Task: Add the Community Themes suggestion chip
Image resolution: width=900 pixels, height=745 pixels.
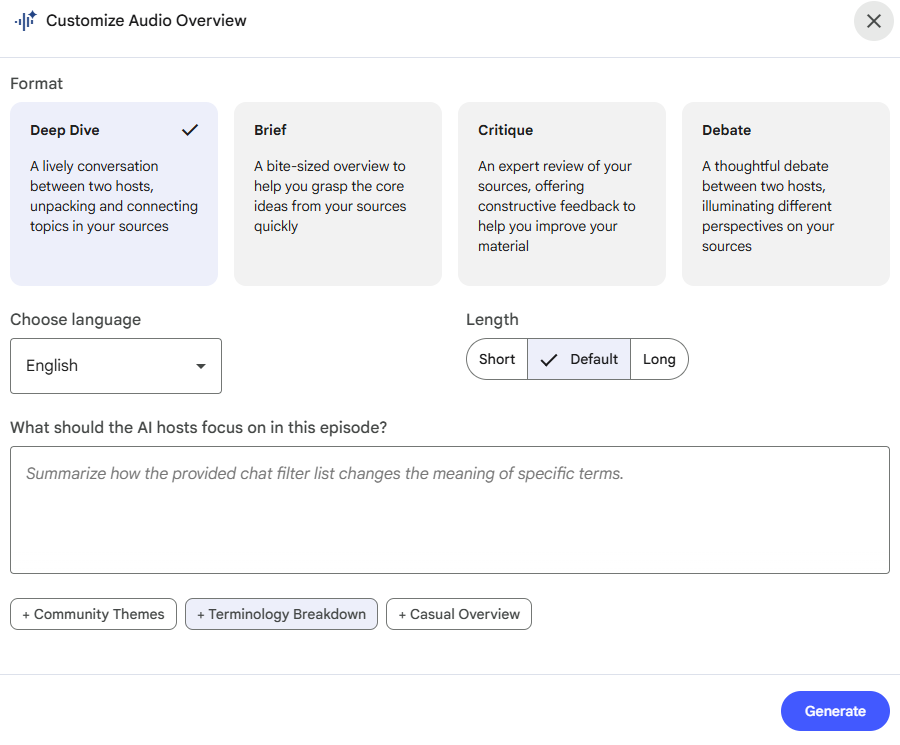Action: pos(93,614)
